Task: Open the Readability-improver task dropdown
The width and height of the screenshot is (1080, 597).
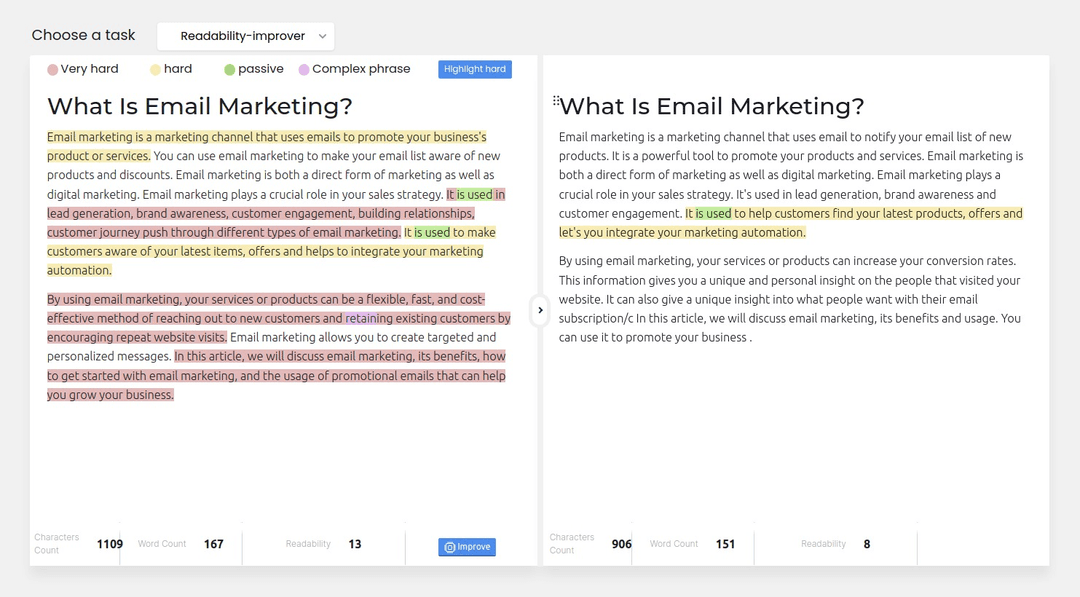Action: pos(245,36)
